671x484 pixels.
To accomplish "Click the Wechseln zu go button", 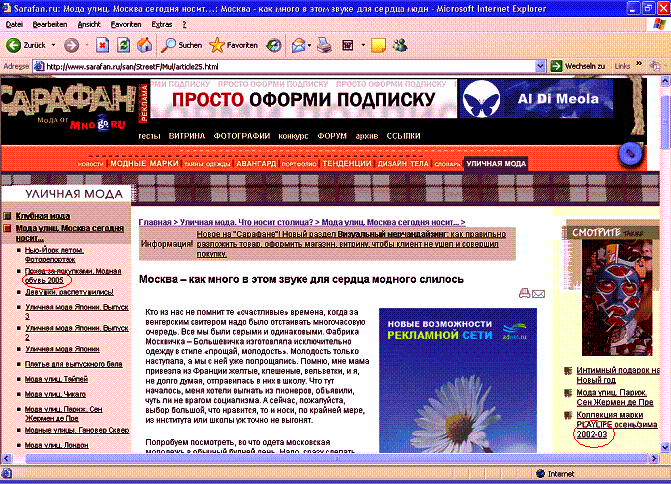I will 579,66.
